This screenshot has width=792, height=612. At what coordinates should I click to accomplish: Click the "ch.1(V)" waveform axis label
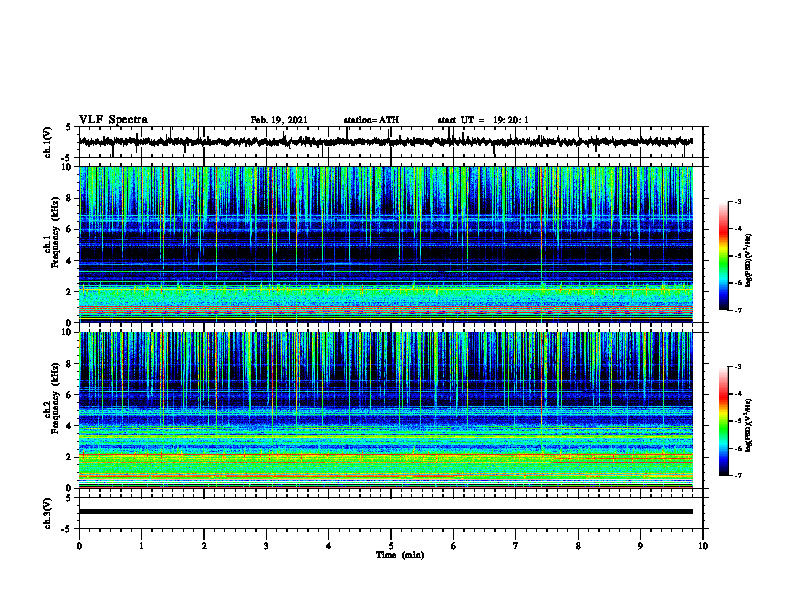click(x=47, y=142)
